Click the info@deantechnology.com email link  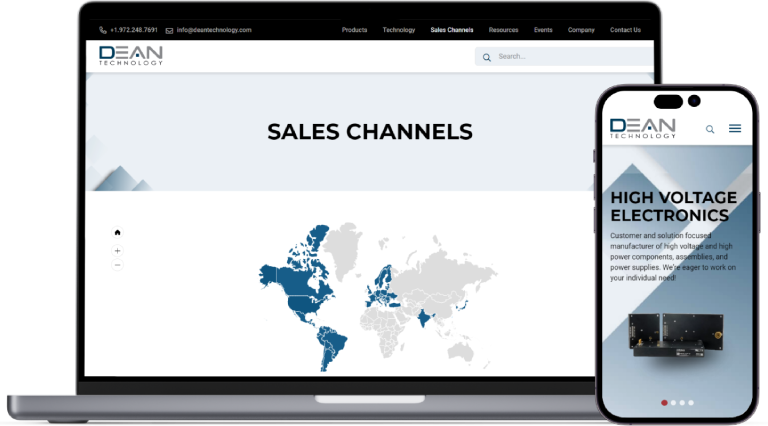click(214, 30)
